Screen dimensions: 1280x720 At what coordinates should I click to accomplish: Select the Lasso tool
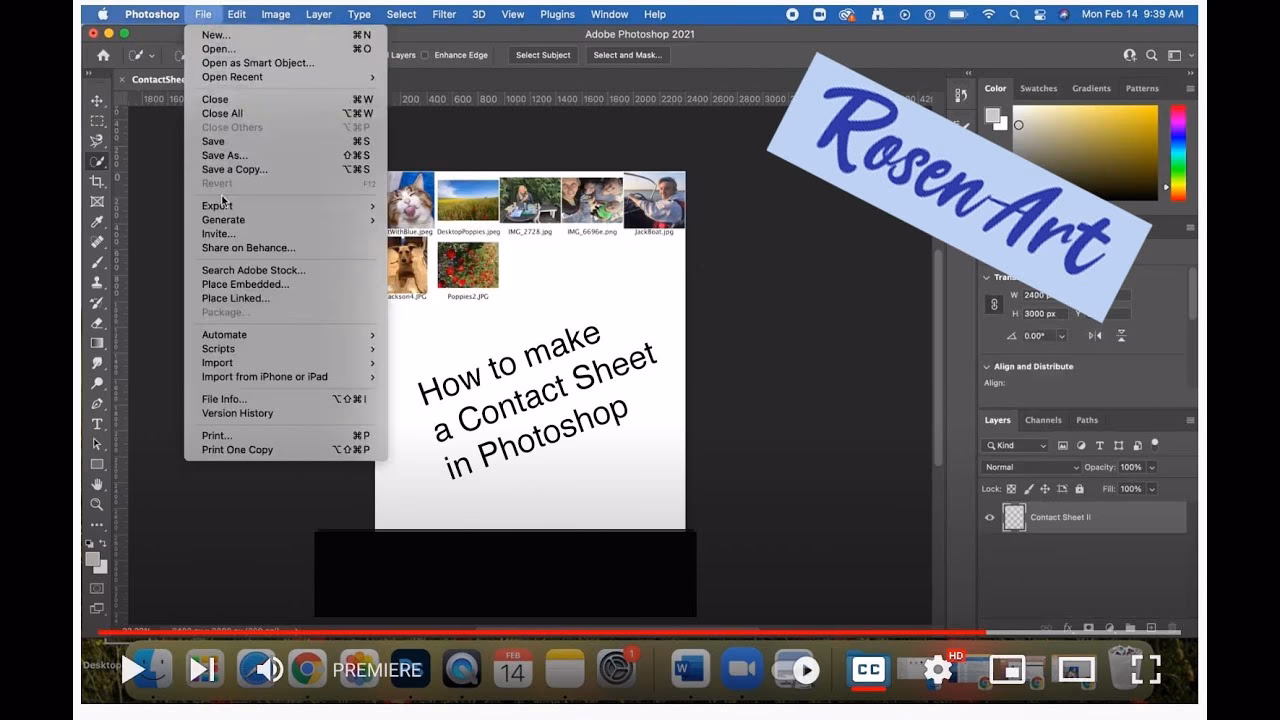click(97, 141)
